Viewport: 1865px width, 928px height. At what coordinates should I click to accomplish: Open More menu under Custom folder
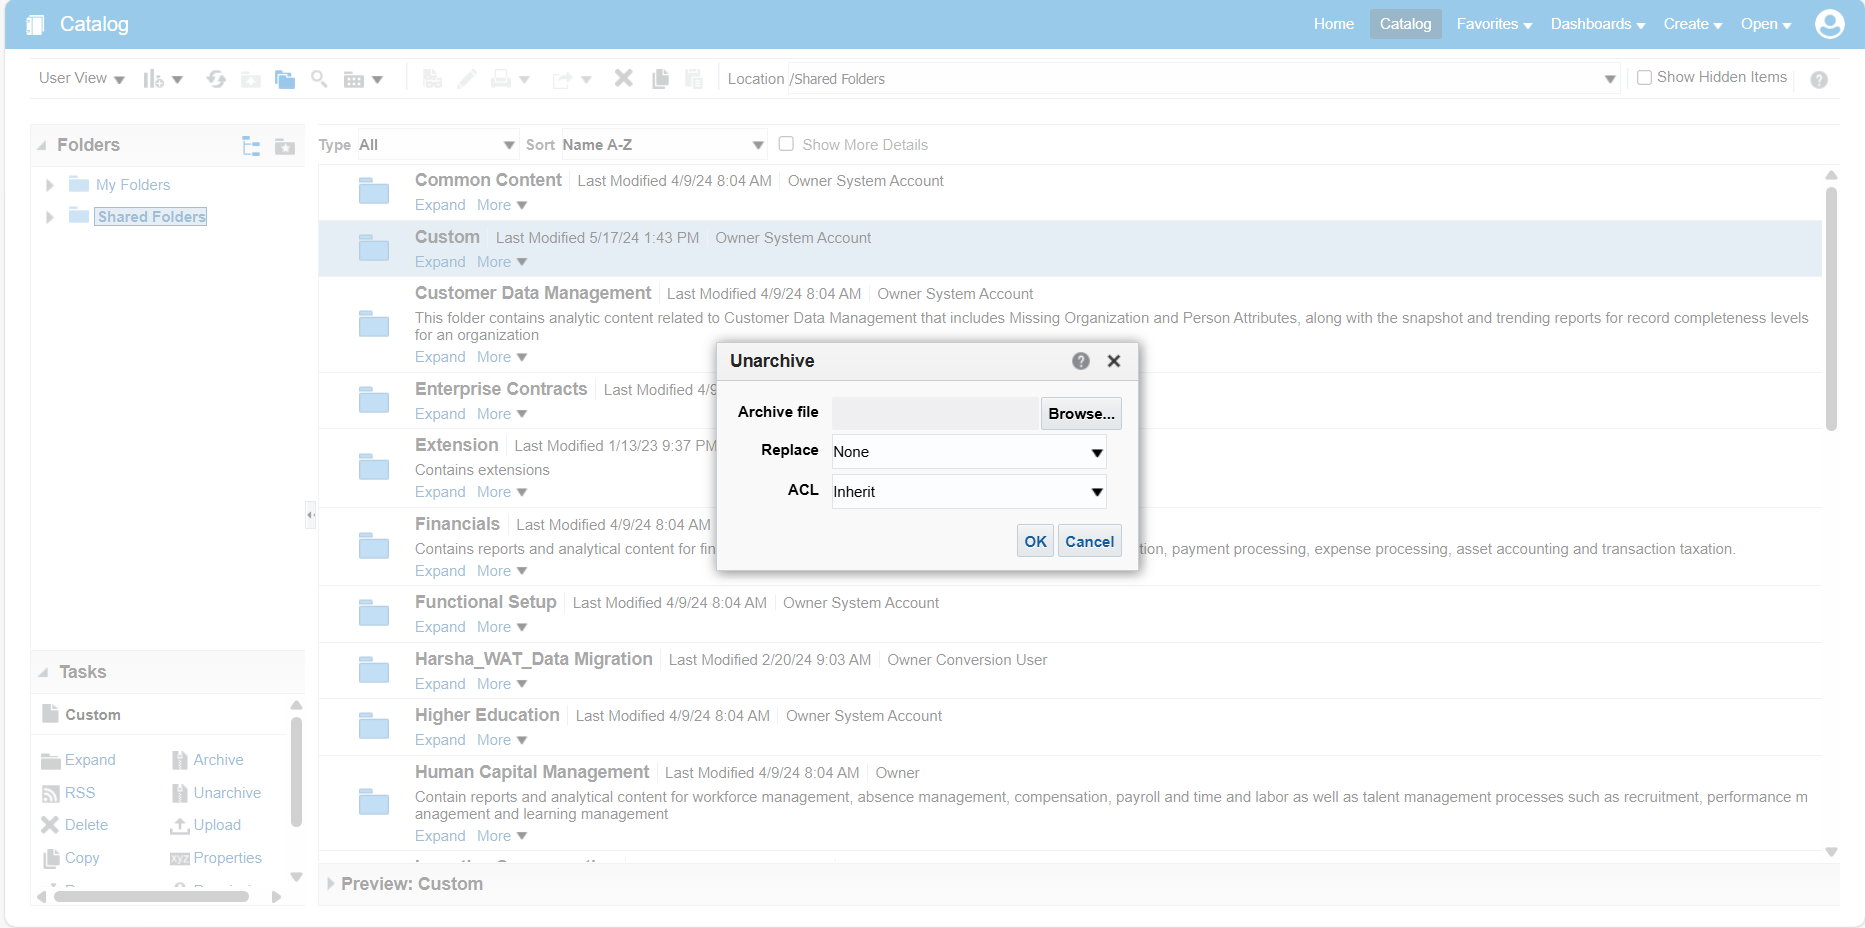point(502,262)
